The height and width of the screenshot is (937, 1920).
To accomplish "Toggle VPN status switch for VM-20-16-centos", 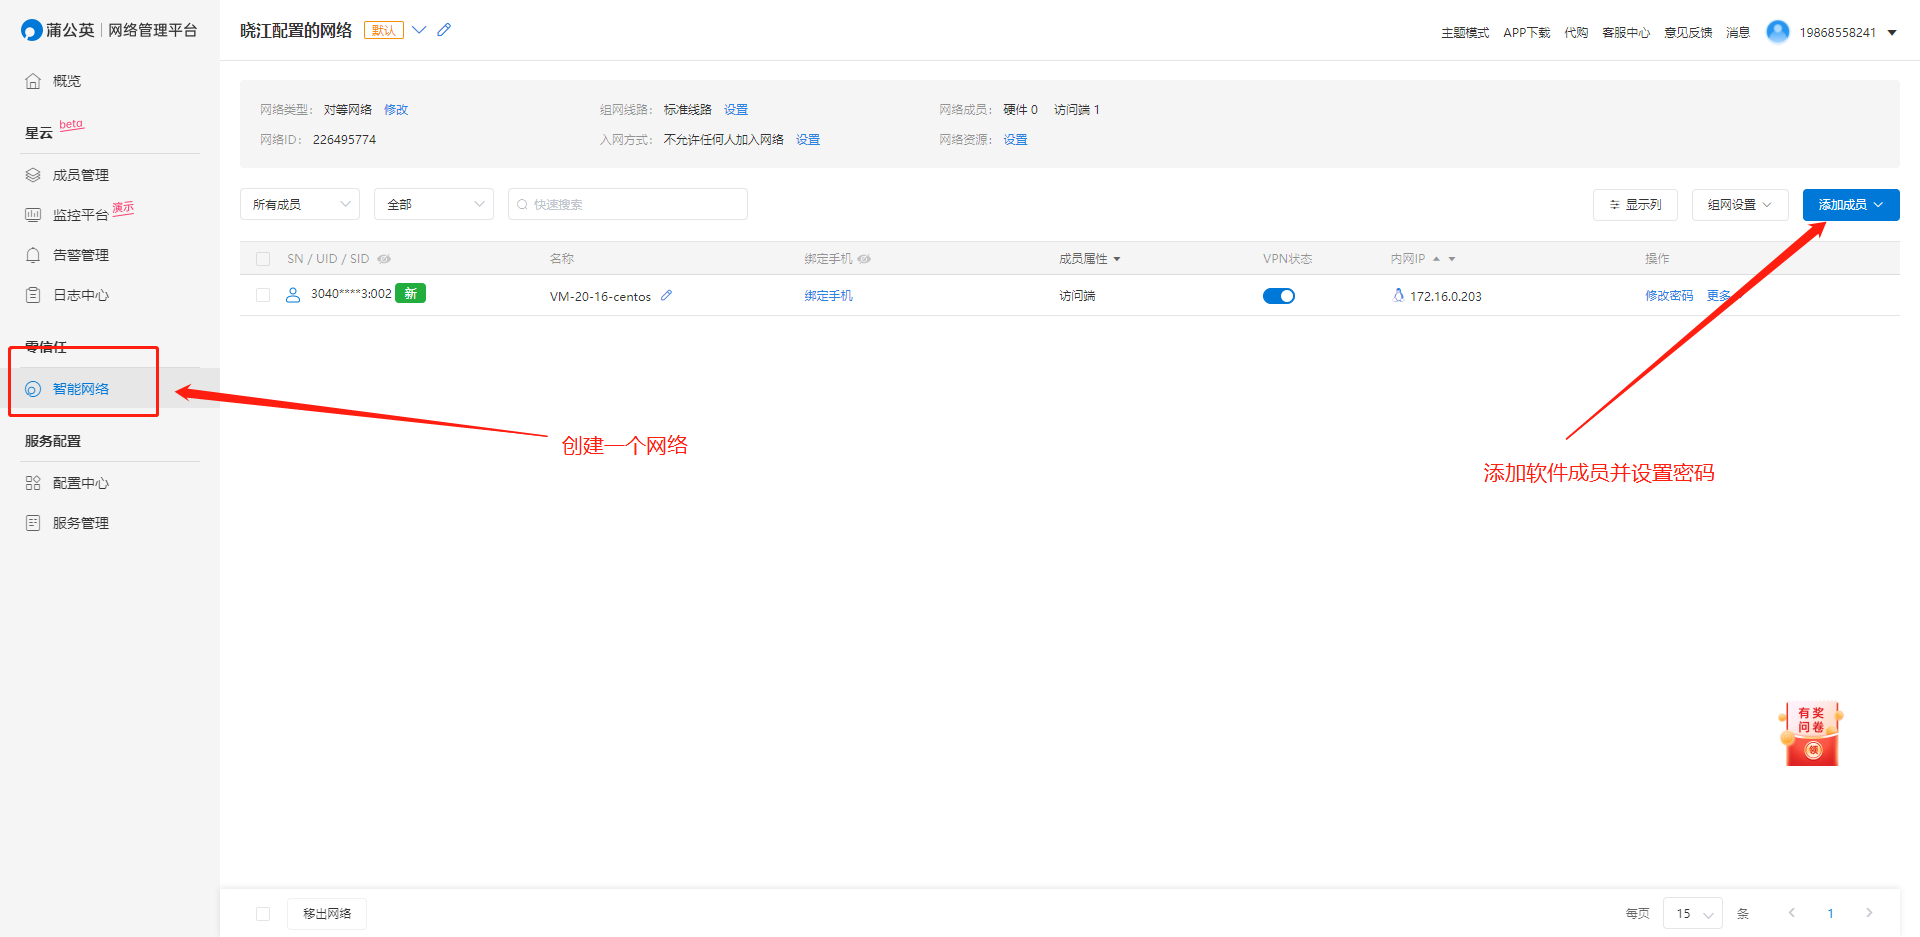I will (1278, 296).
